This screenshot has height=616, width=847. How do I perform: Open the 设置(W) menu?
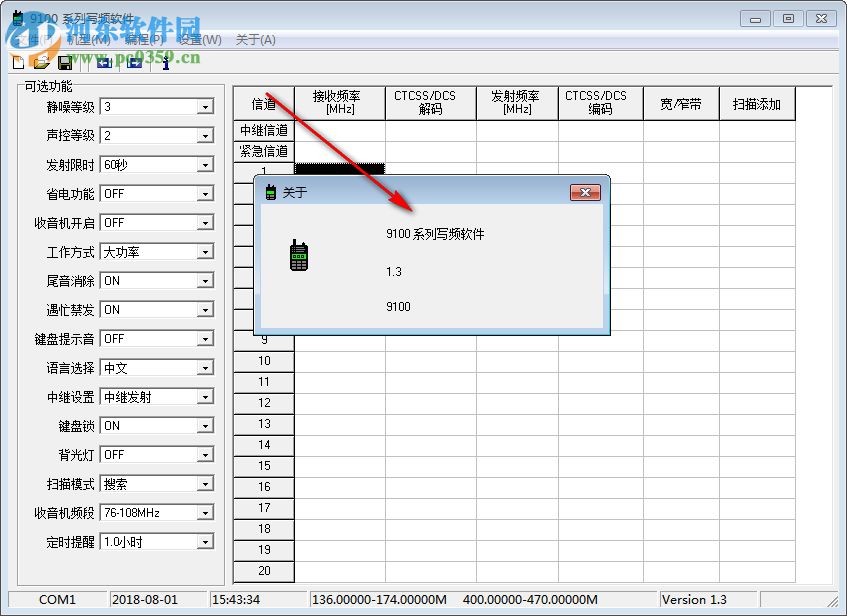click(x=199, y=39)
